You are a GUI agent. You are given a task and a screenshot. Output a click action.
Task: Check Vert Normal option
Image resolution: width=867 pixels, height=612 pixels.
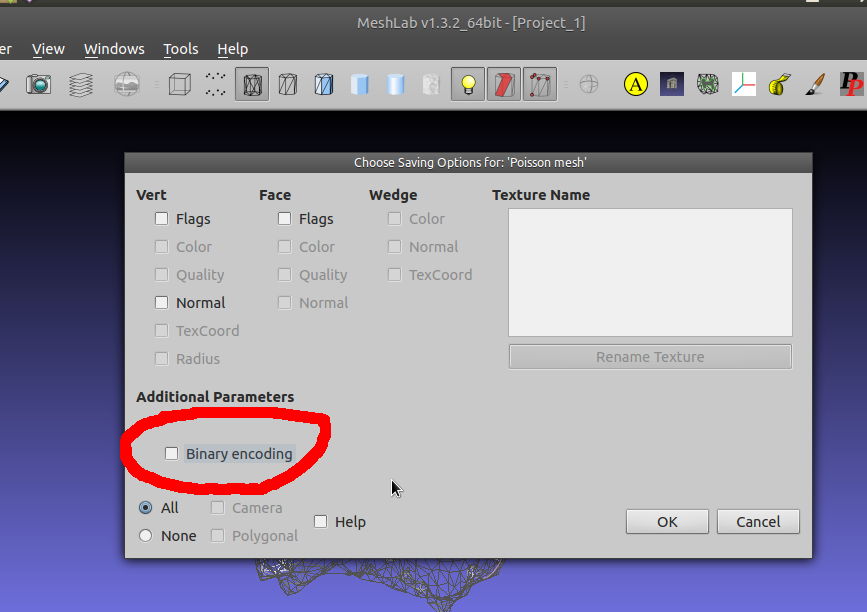pyautogui.click(x=161, y=302)
